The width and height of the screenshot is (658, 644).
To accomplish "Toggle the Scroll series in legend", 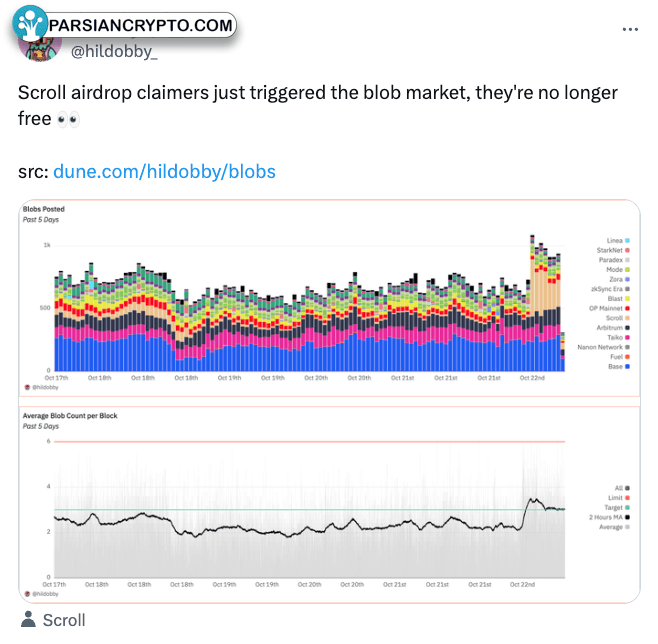I will pos(618,318).
